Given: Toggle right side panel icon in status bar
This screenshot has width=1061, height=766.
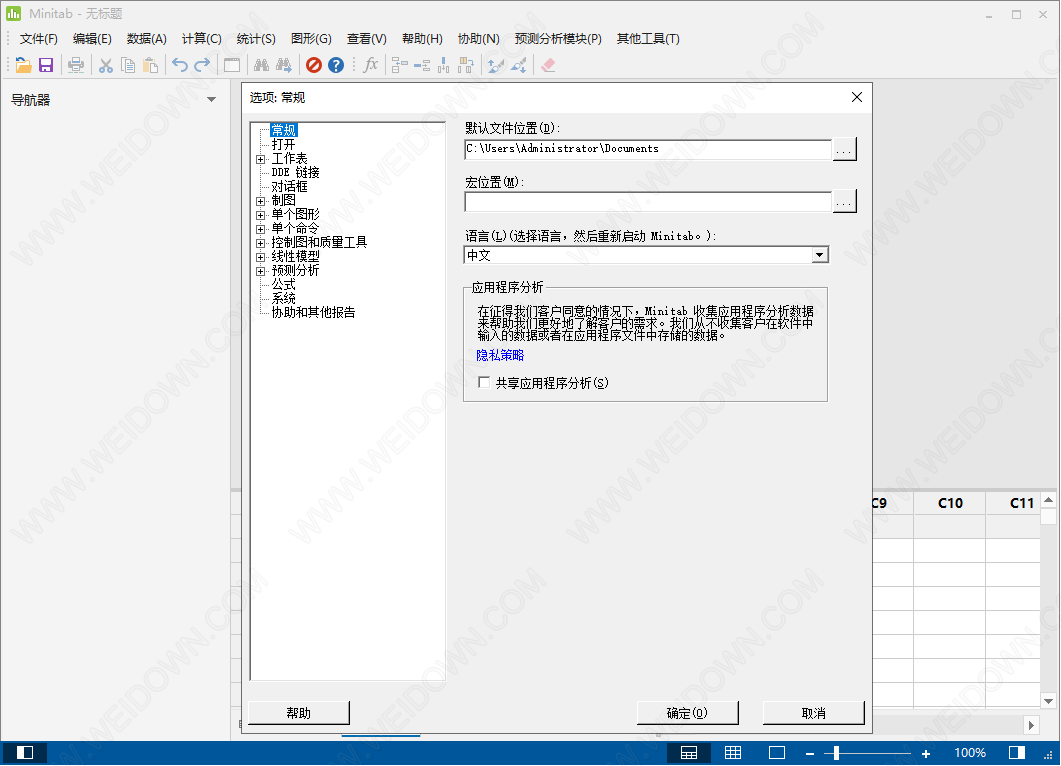Looking at the screenshot, I should pyautogui.click(x=1016, y=752).
